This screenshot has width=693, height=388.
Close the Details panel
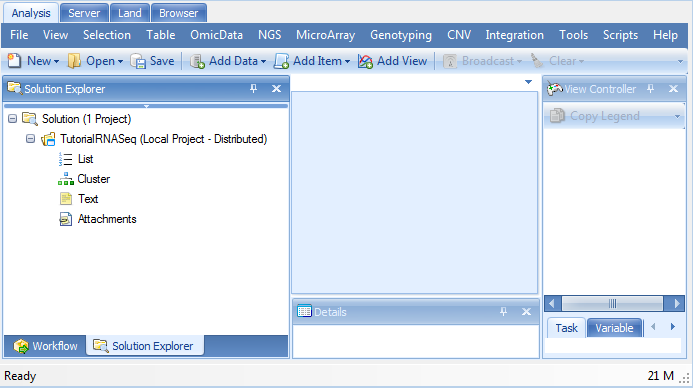[x=526, y=312]
